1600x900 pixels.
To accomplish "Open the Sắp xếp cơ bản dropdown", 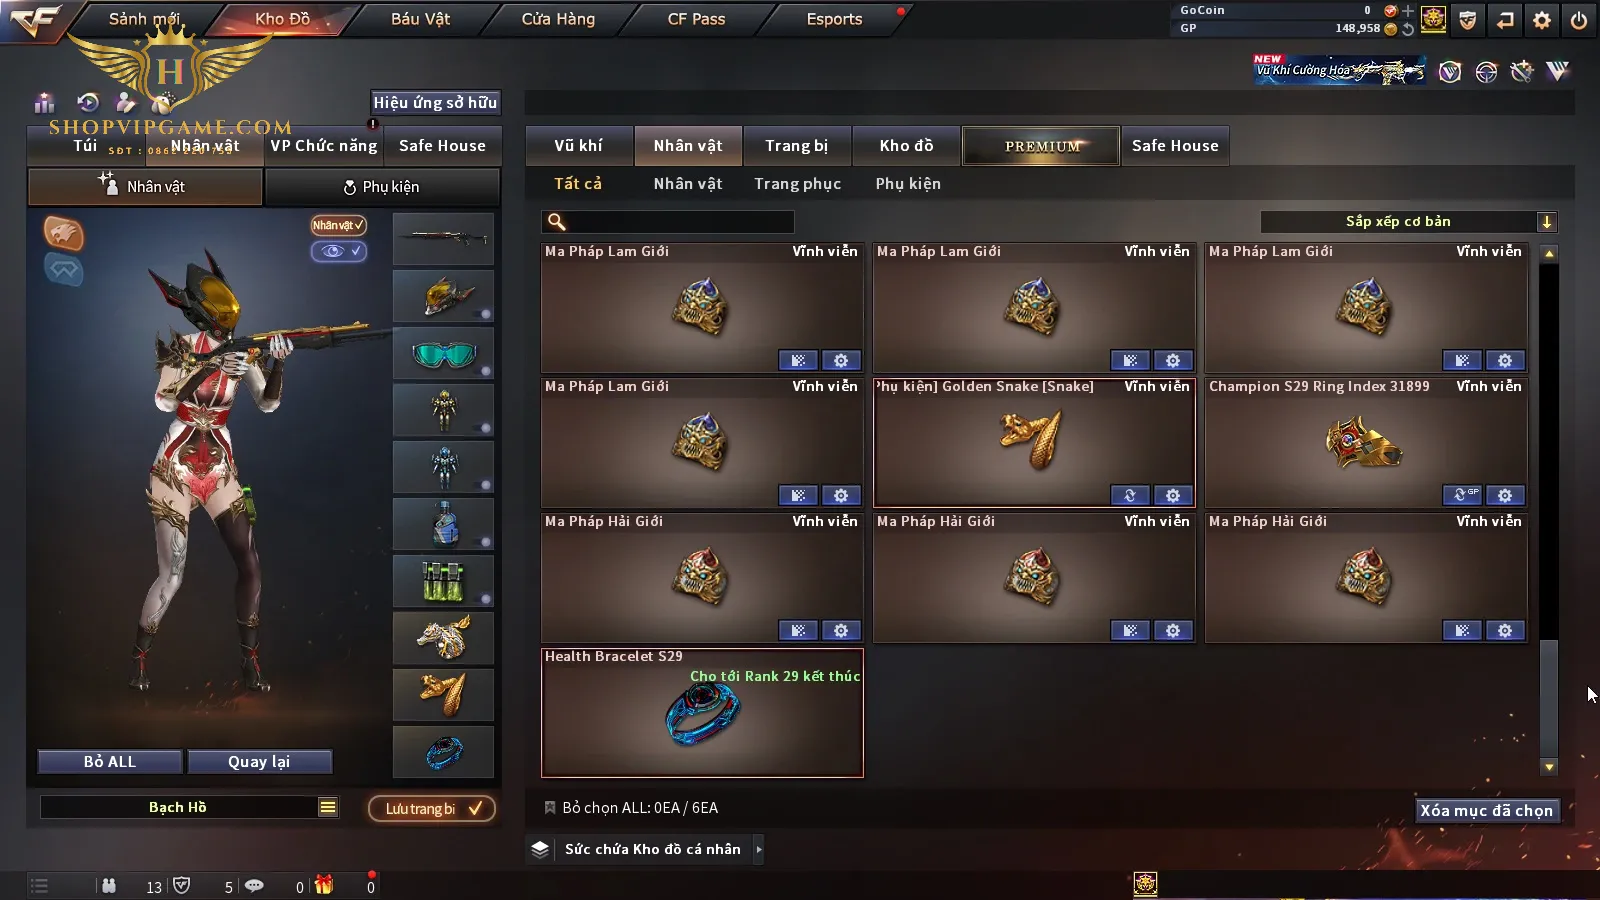I will click(1409, 222).
